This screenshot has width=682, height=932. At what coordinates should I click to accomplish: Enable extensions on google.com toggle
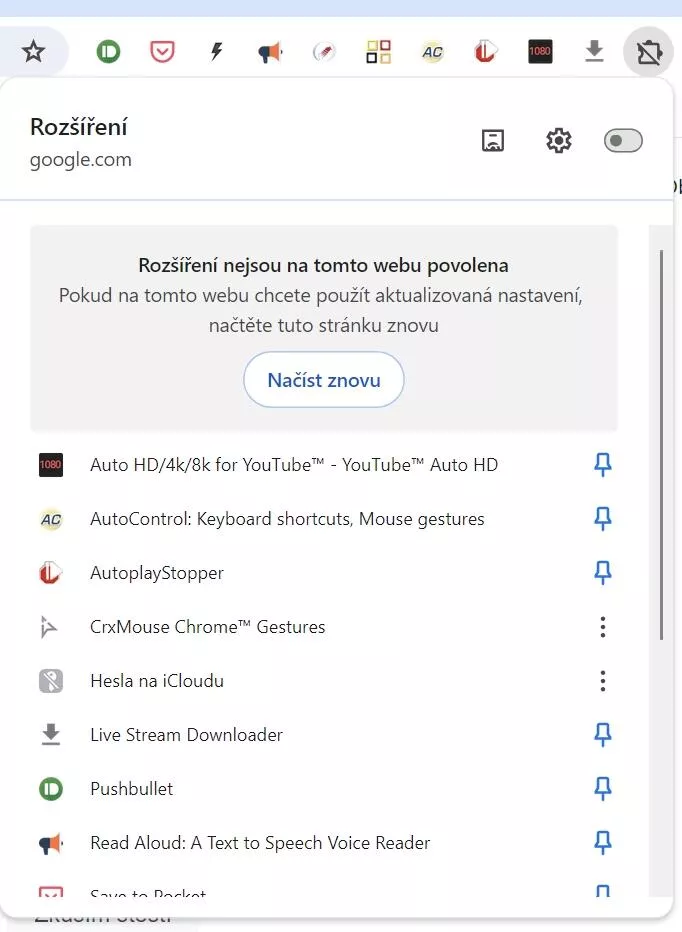pyautogui.click(x=623, y=141)
